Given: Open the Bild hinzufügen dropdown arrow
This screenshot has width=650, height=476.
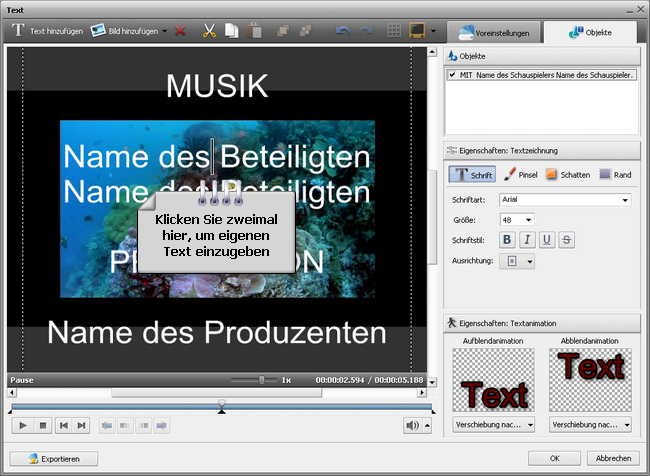Looking at the screenshot, I should [165, 31].
